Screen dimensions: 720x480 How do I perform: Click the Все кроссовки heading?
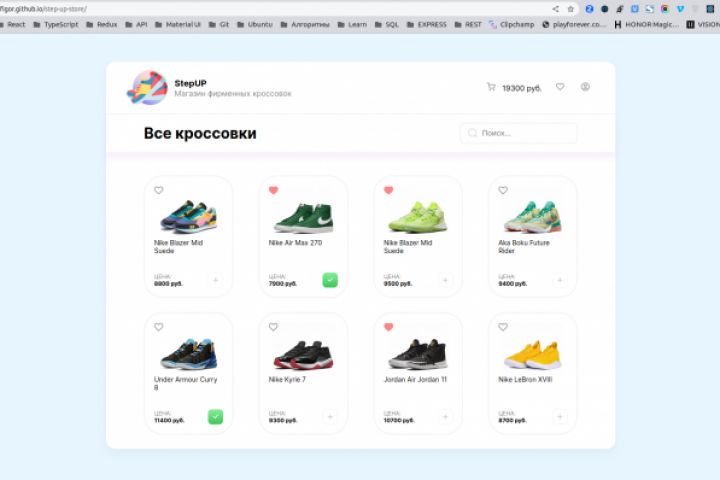click(200, 133)
